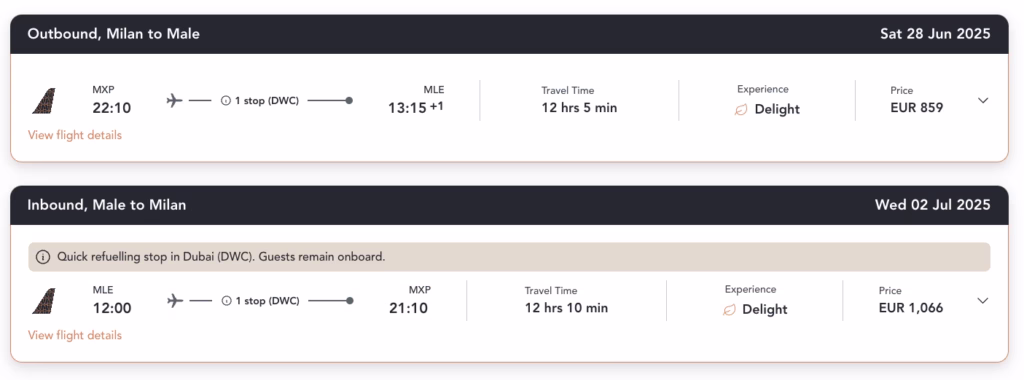Screen dimensions: 1024x380
Task: Expand the outbound flight EUR 859 chevron
Action: (983, 101)
